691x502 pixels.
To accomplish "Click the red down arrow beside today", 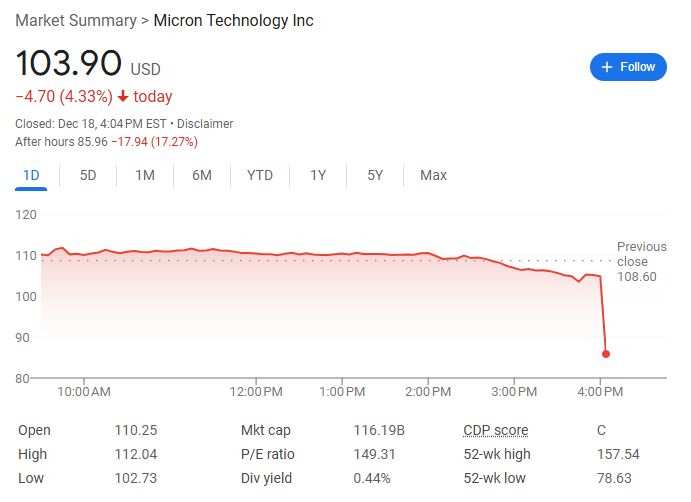I will pos(123,97).
